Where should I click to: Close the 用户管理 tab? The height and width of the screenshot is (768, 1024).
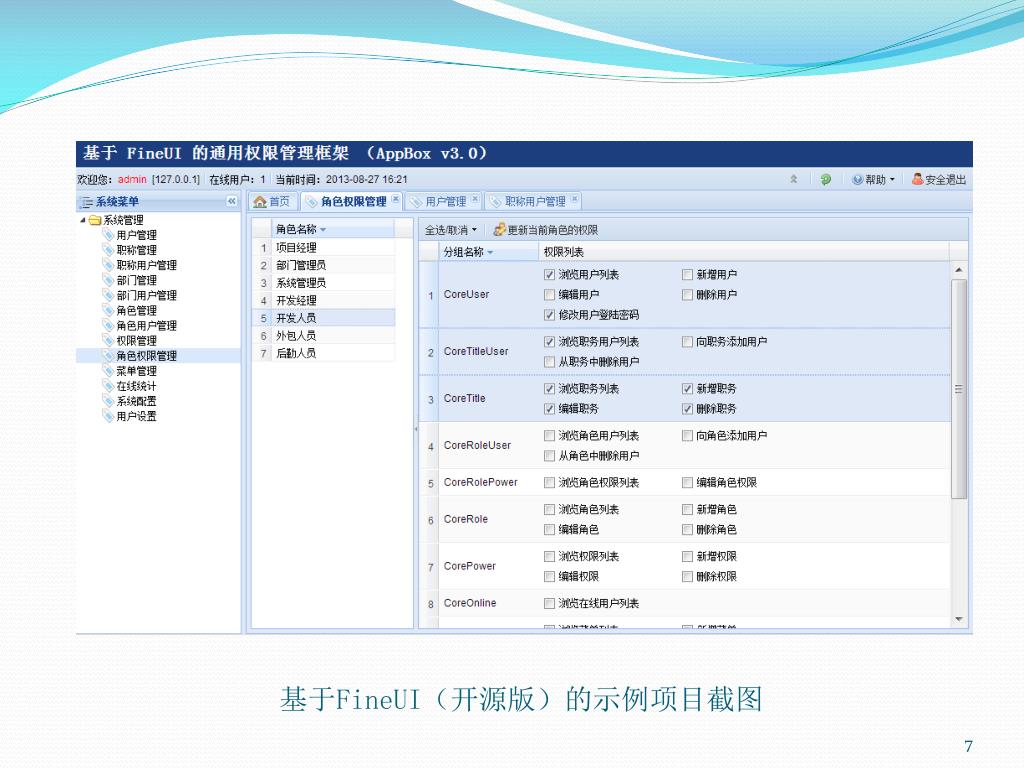click(x=475, y=199)
